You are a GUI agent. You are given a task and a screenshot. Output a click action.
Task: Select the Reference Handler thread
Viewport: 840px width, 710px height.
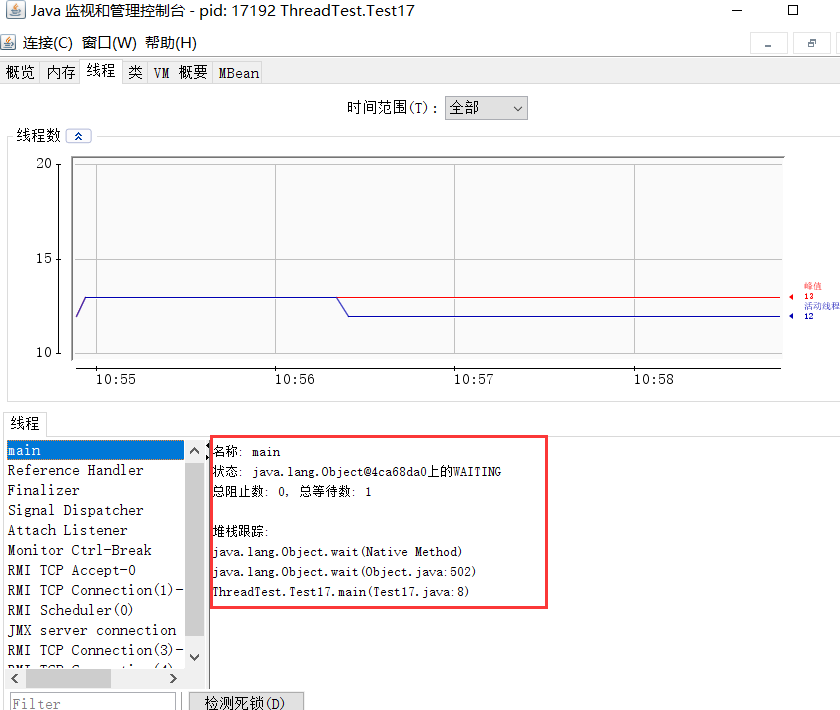click(95, 470)
